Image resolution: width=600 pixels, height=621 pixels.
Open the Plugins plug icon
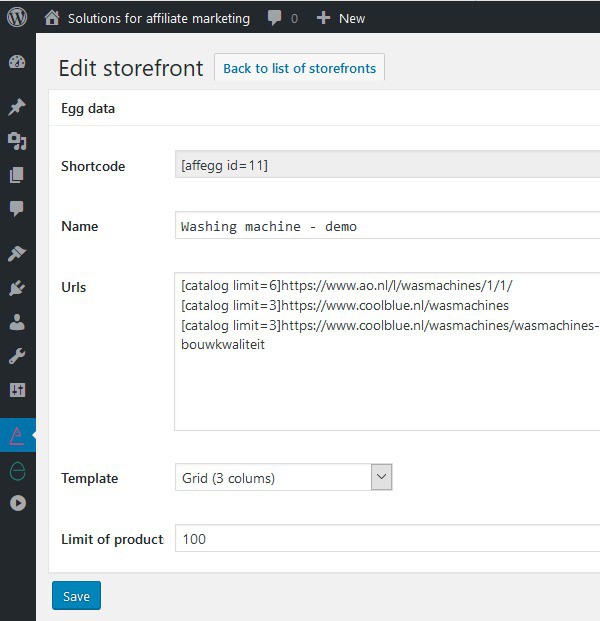click(x=17, y=289)
